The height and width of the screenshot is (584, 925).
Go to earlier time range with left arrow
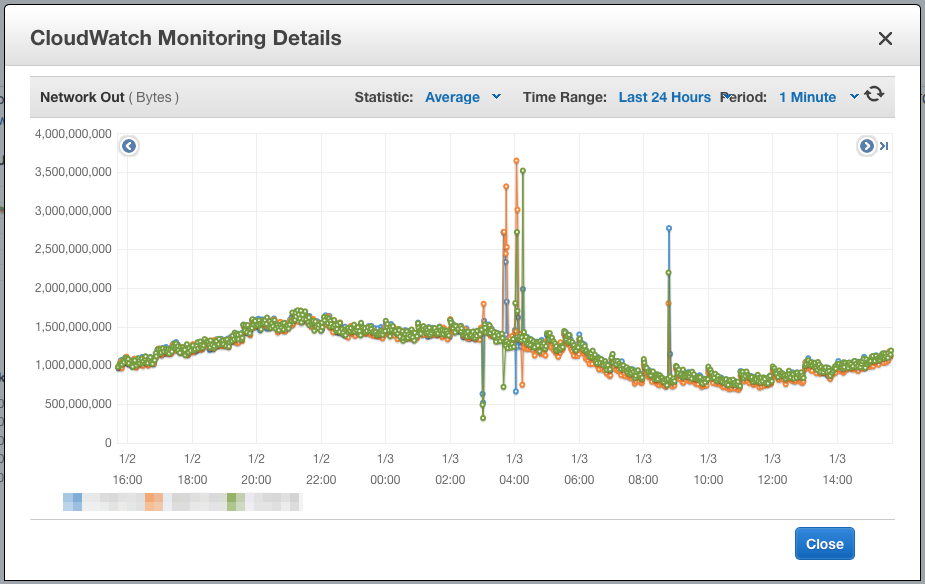(x=129, y=146)
